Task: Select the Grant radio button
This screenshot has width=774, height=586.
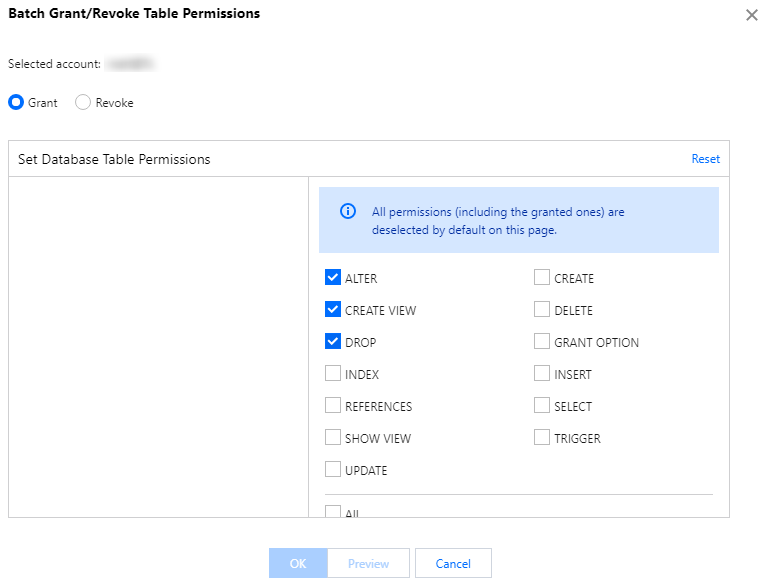Action: coord(16,102)
